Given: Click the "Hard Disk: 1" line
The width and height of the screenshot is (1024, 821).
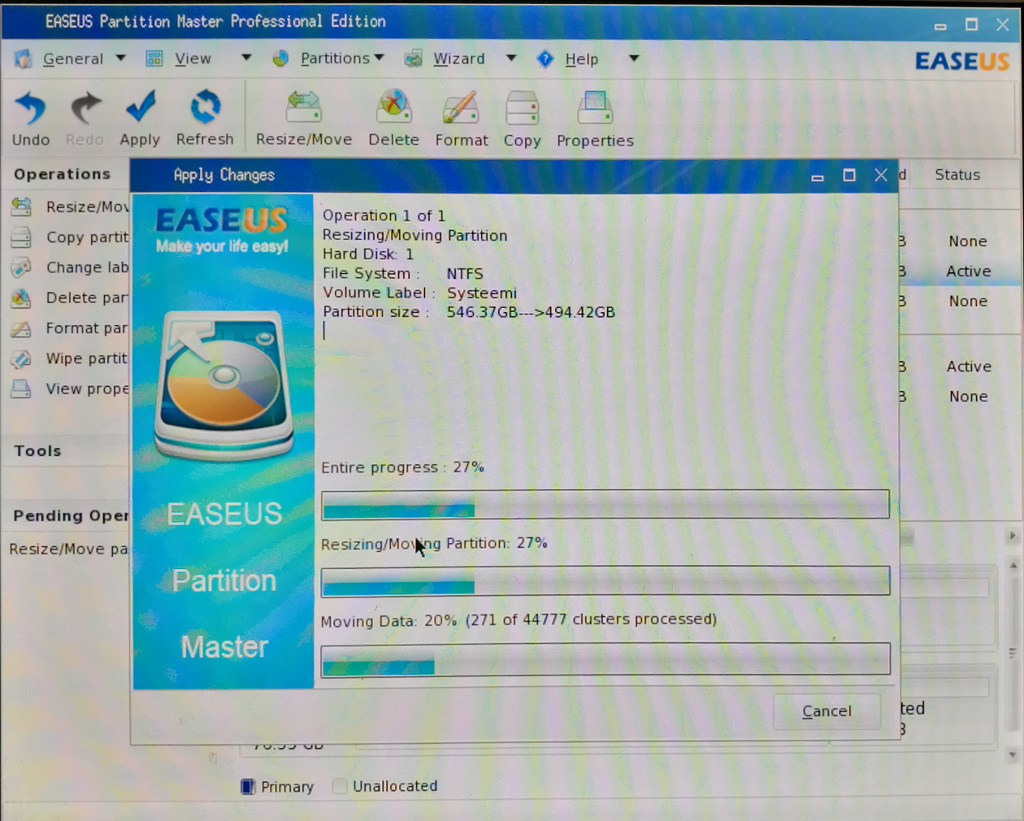Looking at the screenshot, I should 368,254.
